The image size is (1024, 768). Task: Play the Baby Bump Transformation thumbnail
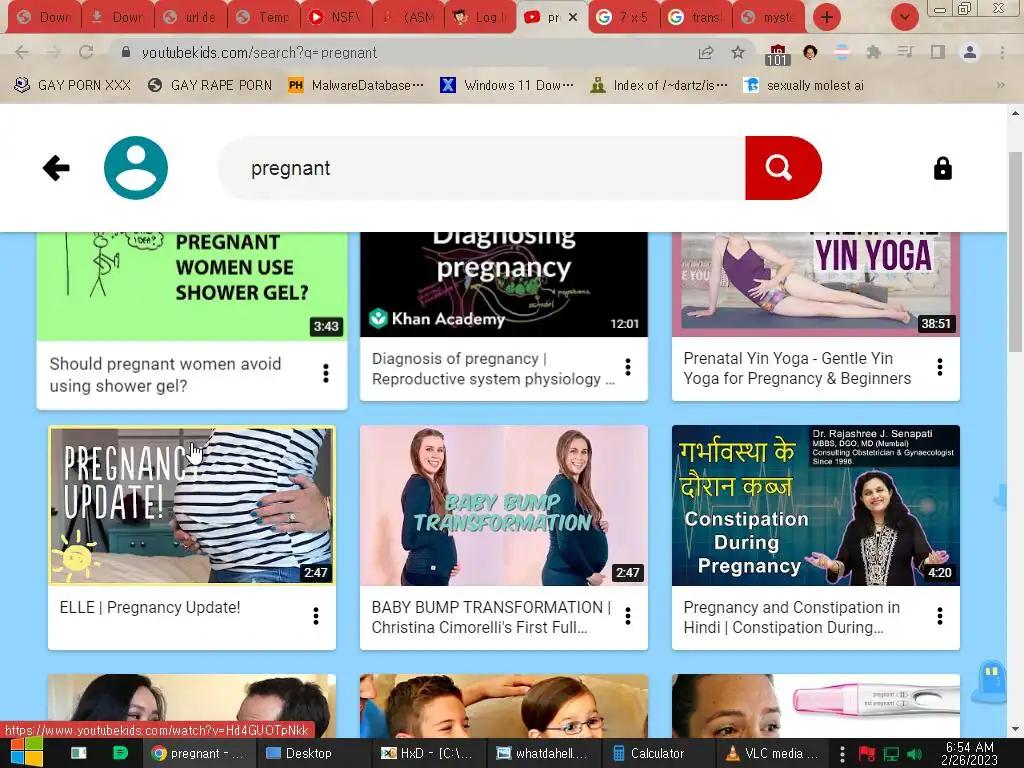pyautogui.click(x=504, y=505)
